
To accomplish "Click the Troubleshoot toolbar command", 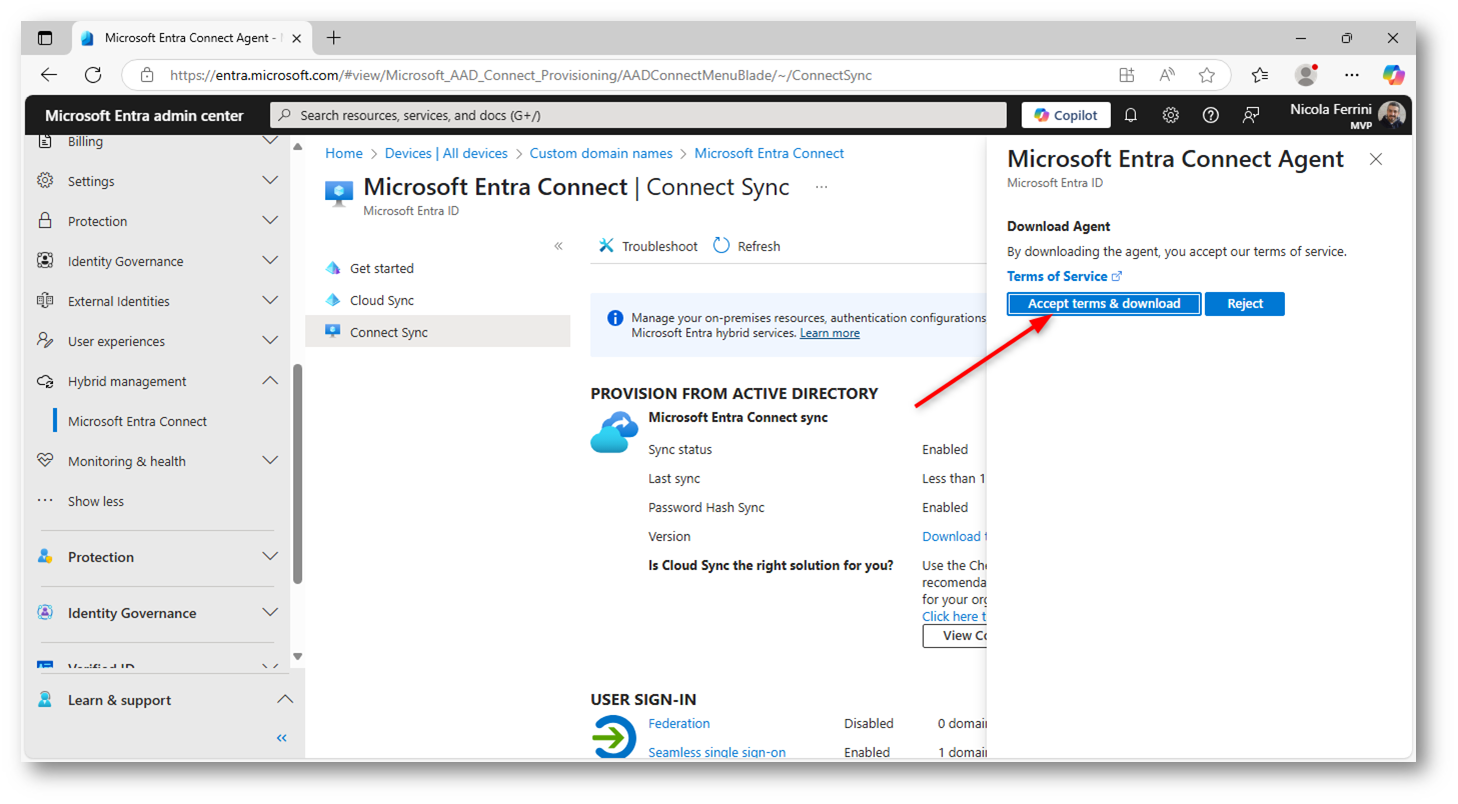I will tap(648, 246).
